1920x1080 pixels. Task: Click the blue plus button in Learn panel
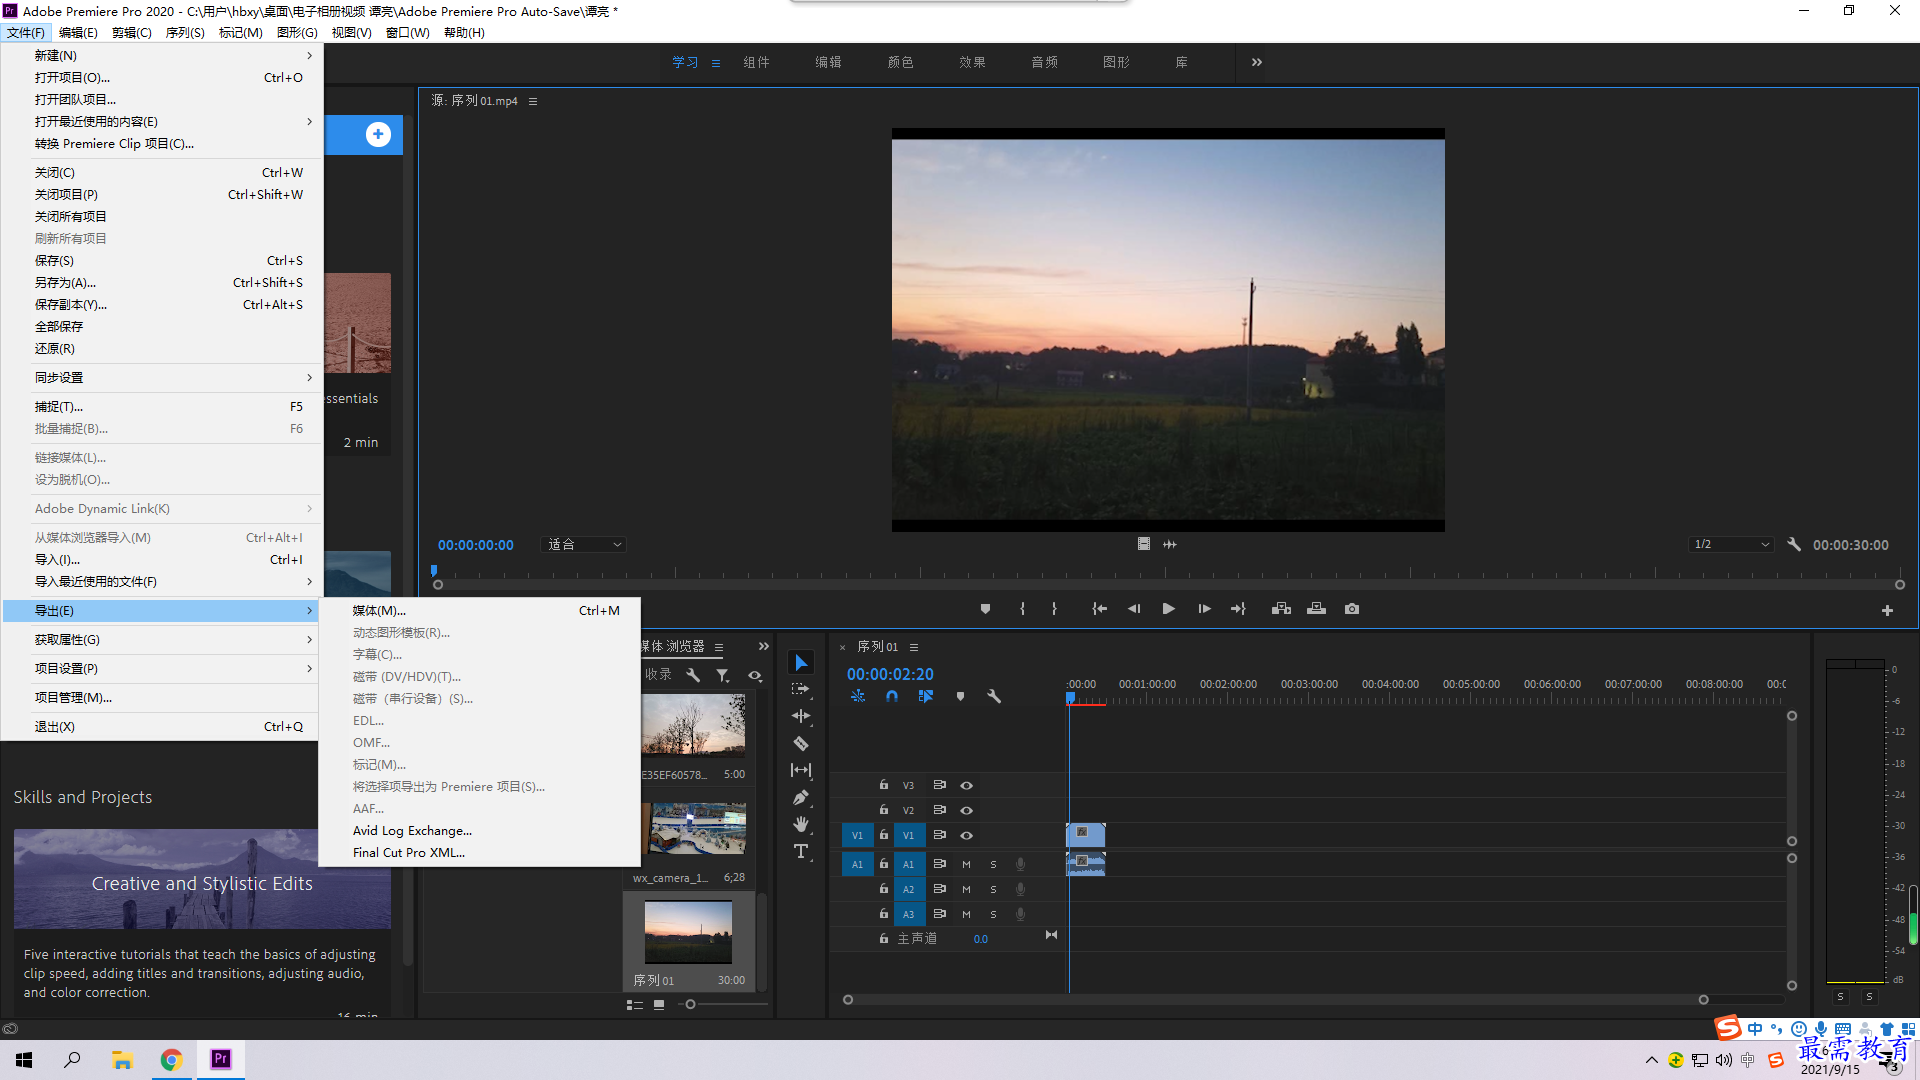pos(378,134)
